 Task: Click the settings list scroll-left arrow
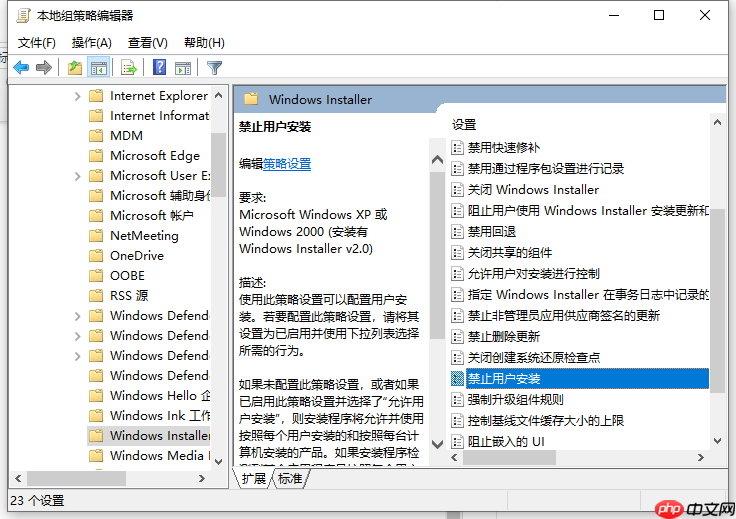454,458
